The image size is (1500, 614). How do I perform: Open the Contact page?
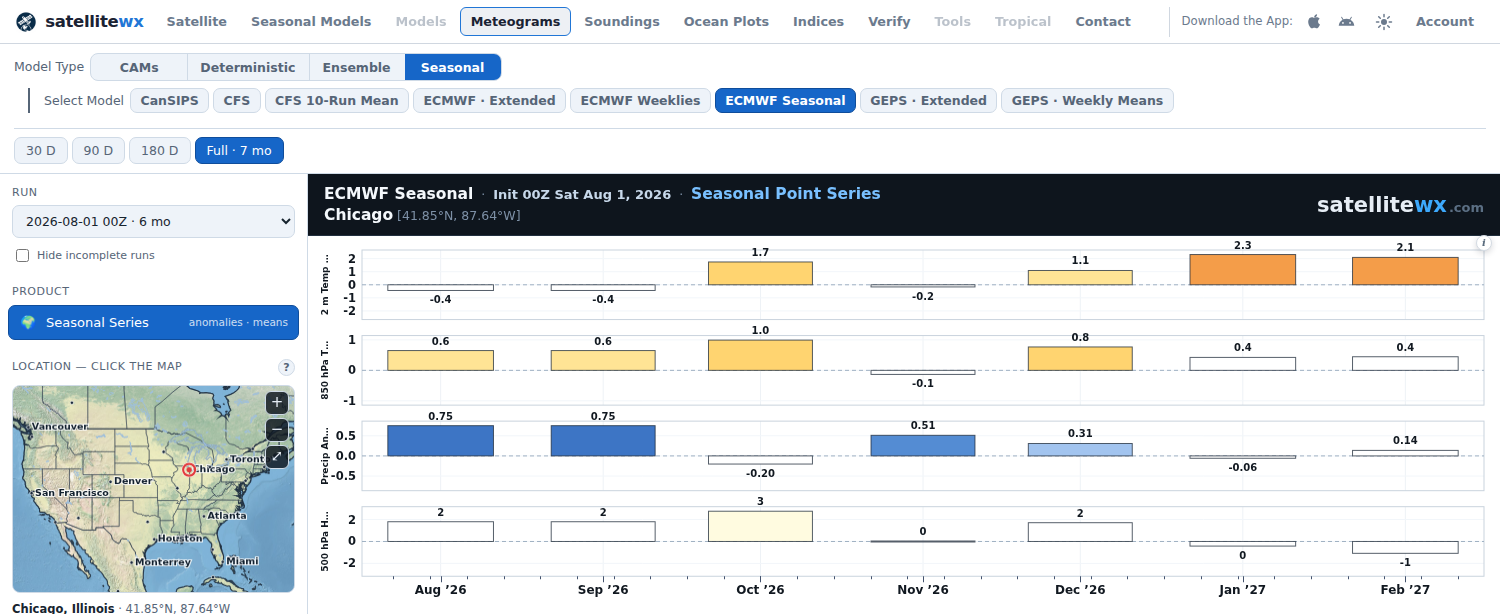point(1103,21)
